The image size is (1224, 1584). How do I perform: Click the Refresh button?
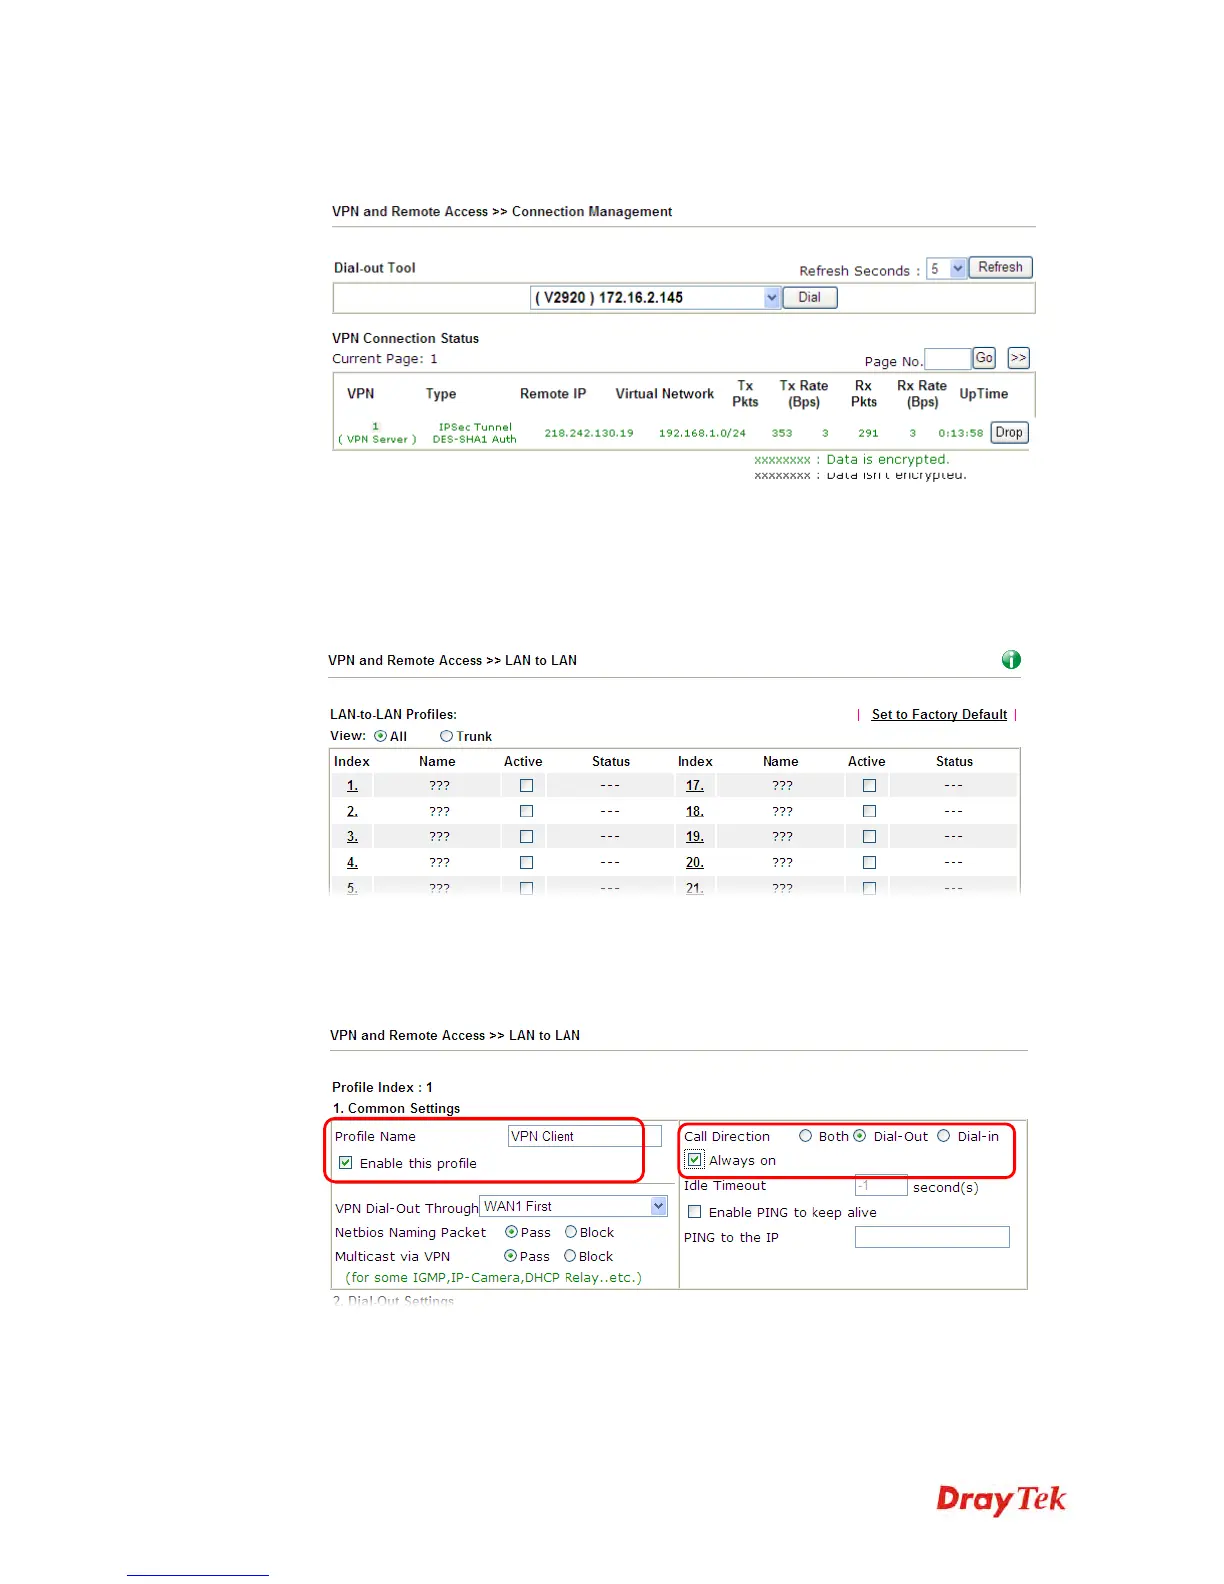click(1000, 267)
